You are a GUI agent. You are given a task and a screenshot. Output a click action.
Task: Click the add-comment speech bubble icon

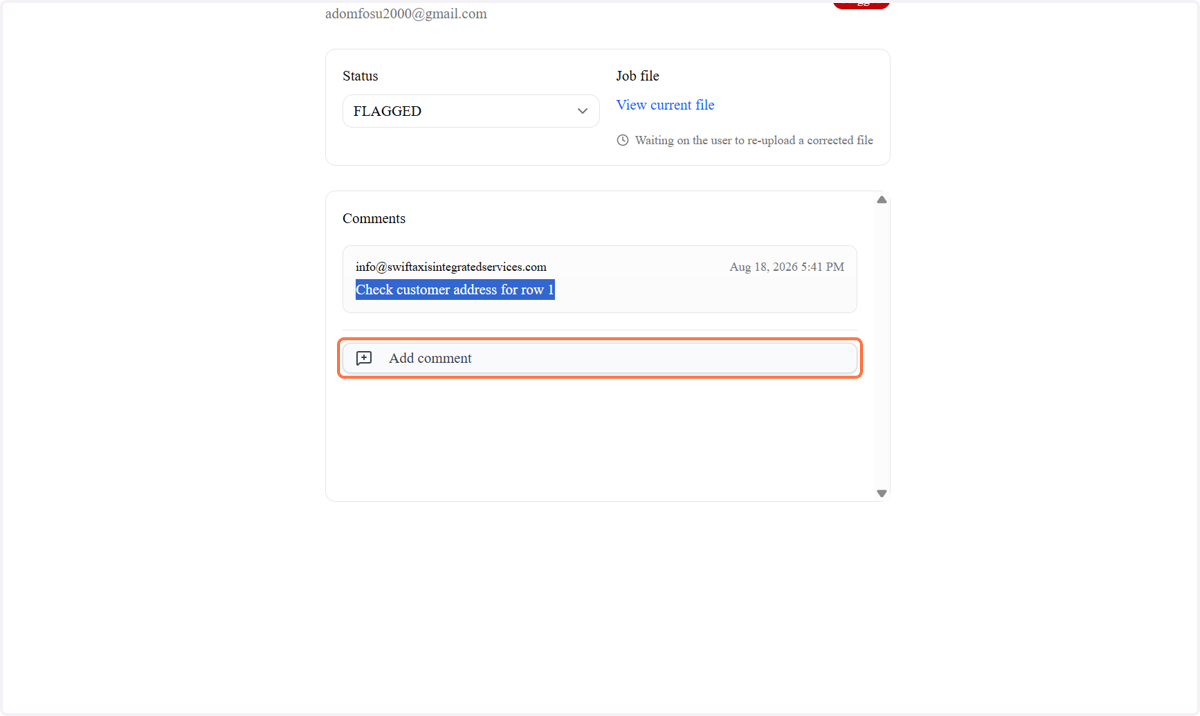coord(364,358)
